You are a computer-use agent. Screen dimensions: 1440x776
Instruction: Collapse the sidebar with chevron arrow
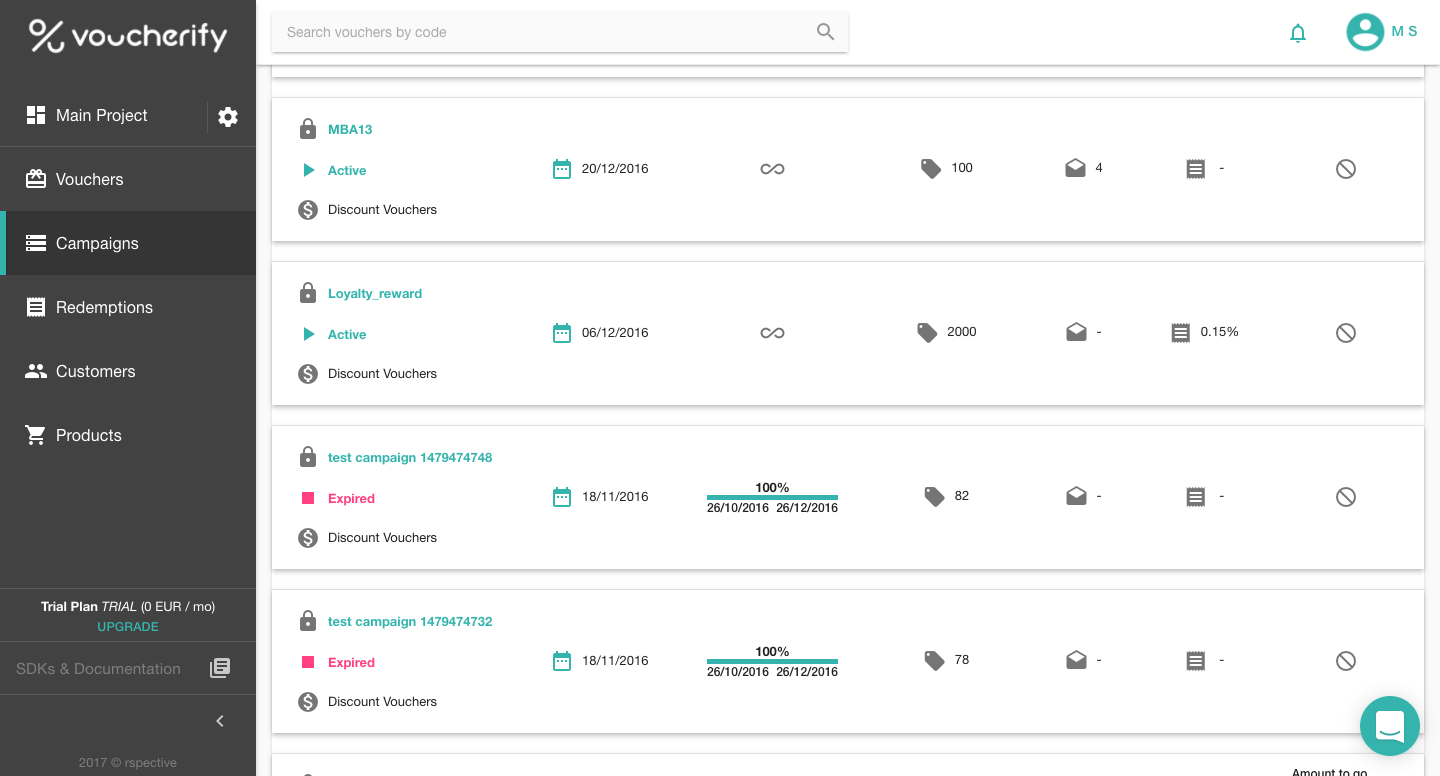(x=220, y=721)
